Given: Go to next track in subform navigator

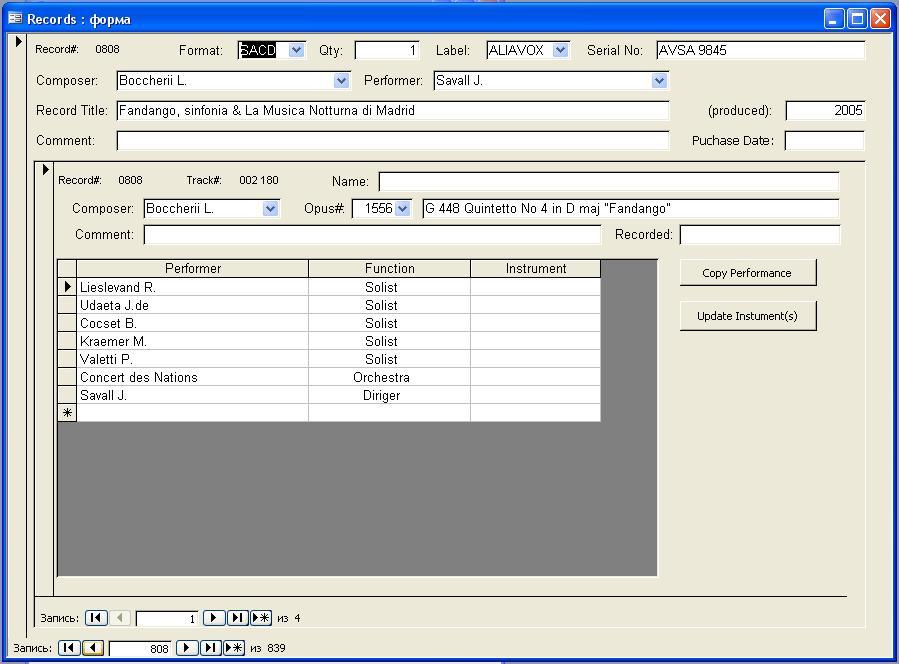Looking at the screenshot, I should pyautogui.click(x=213, y=618).
